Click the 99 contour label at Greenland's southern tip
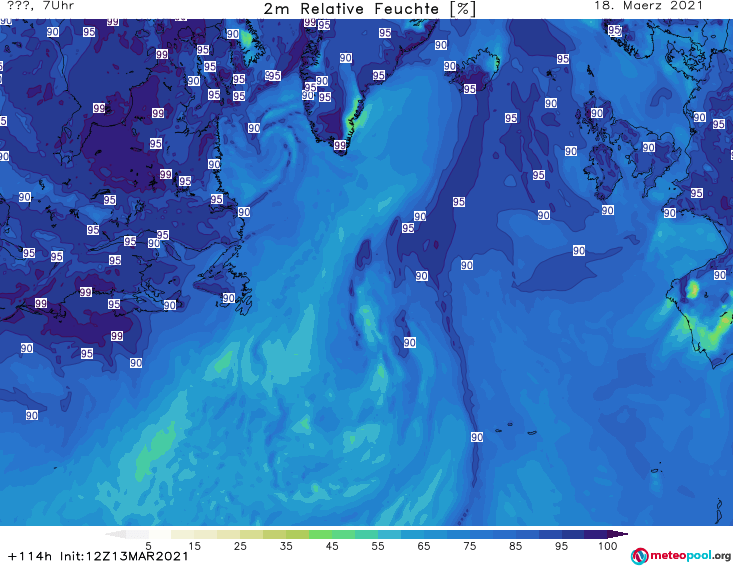The height and width of the screenshot is (566, 733). click(340, 145)
